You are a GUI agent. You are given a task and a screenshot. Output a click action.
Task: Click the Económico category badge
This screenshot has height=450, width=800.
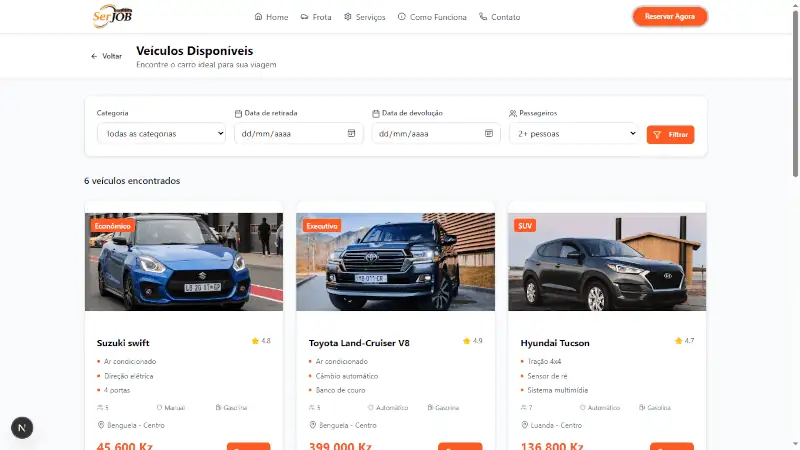pos(113,226)
